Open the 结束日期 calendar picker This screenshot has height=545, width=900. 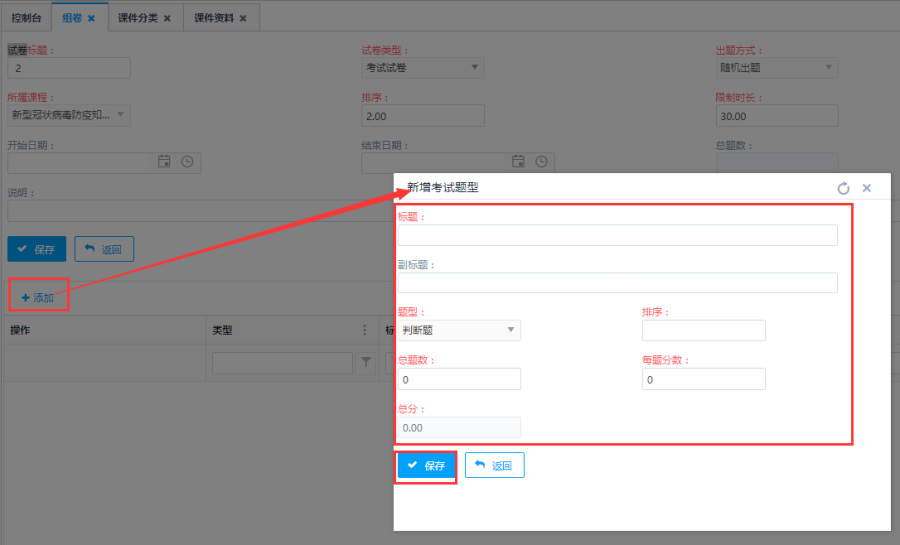pos(518,162)
